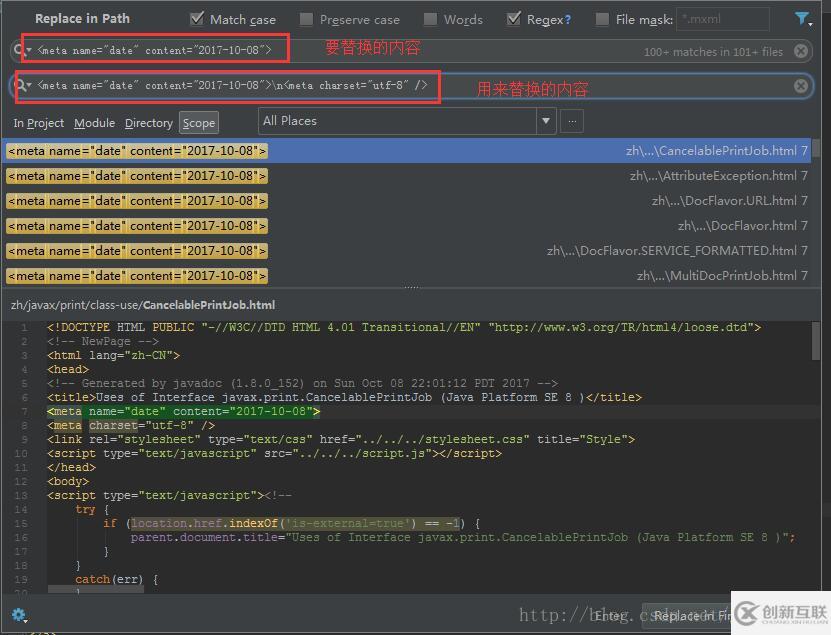The image size is (831, 635).
Task: Clear the search query with its X icon
Action: 801,48
